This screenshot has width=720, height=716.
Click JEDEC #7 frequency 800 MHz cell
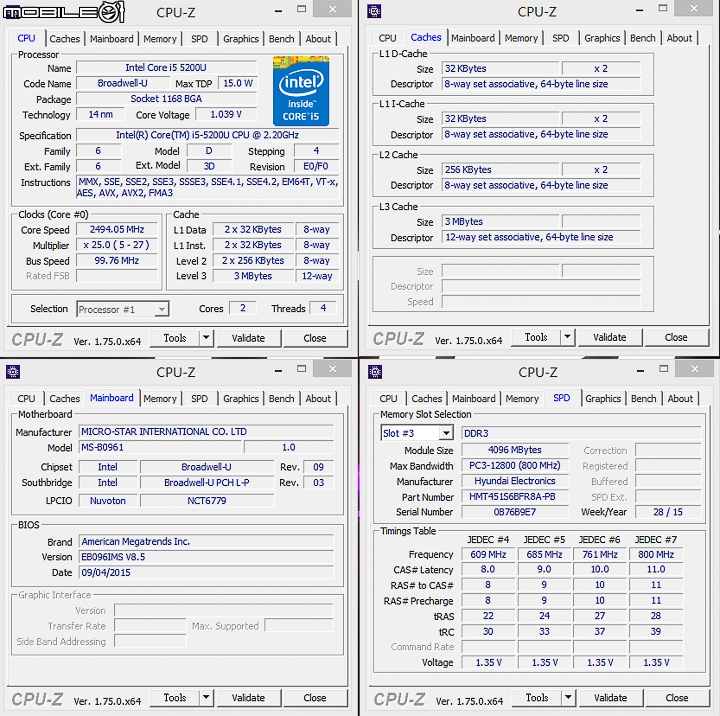click(x=656, y=554)
